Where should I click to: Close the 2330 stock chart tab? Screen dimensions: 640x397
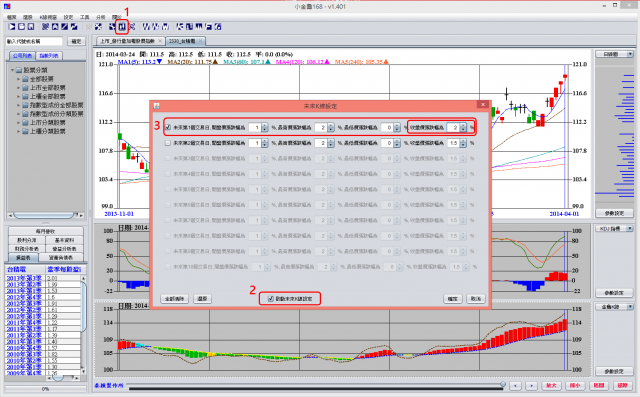(x=200, y=41)
